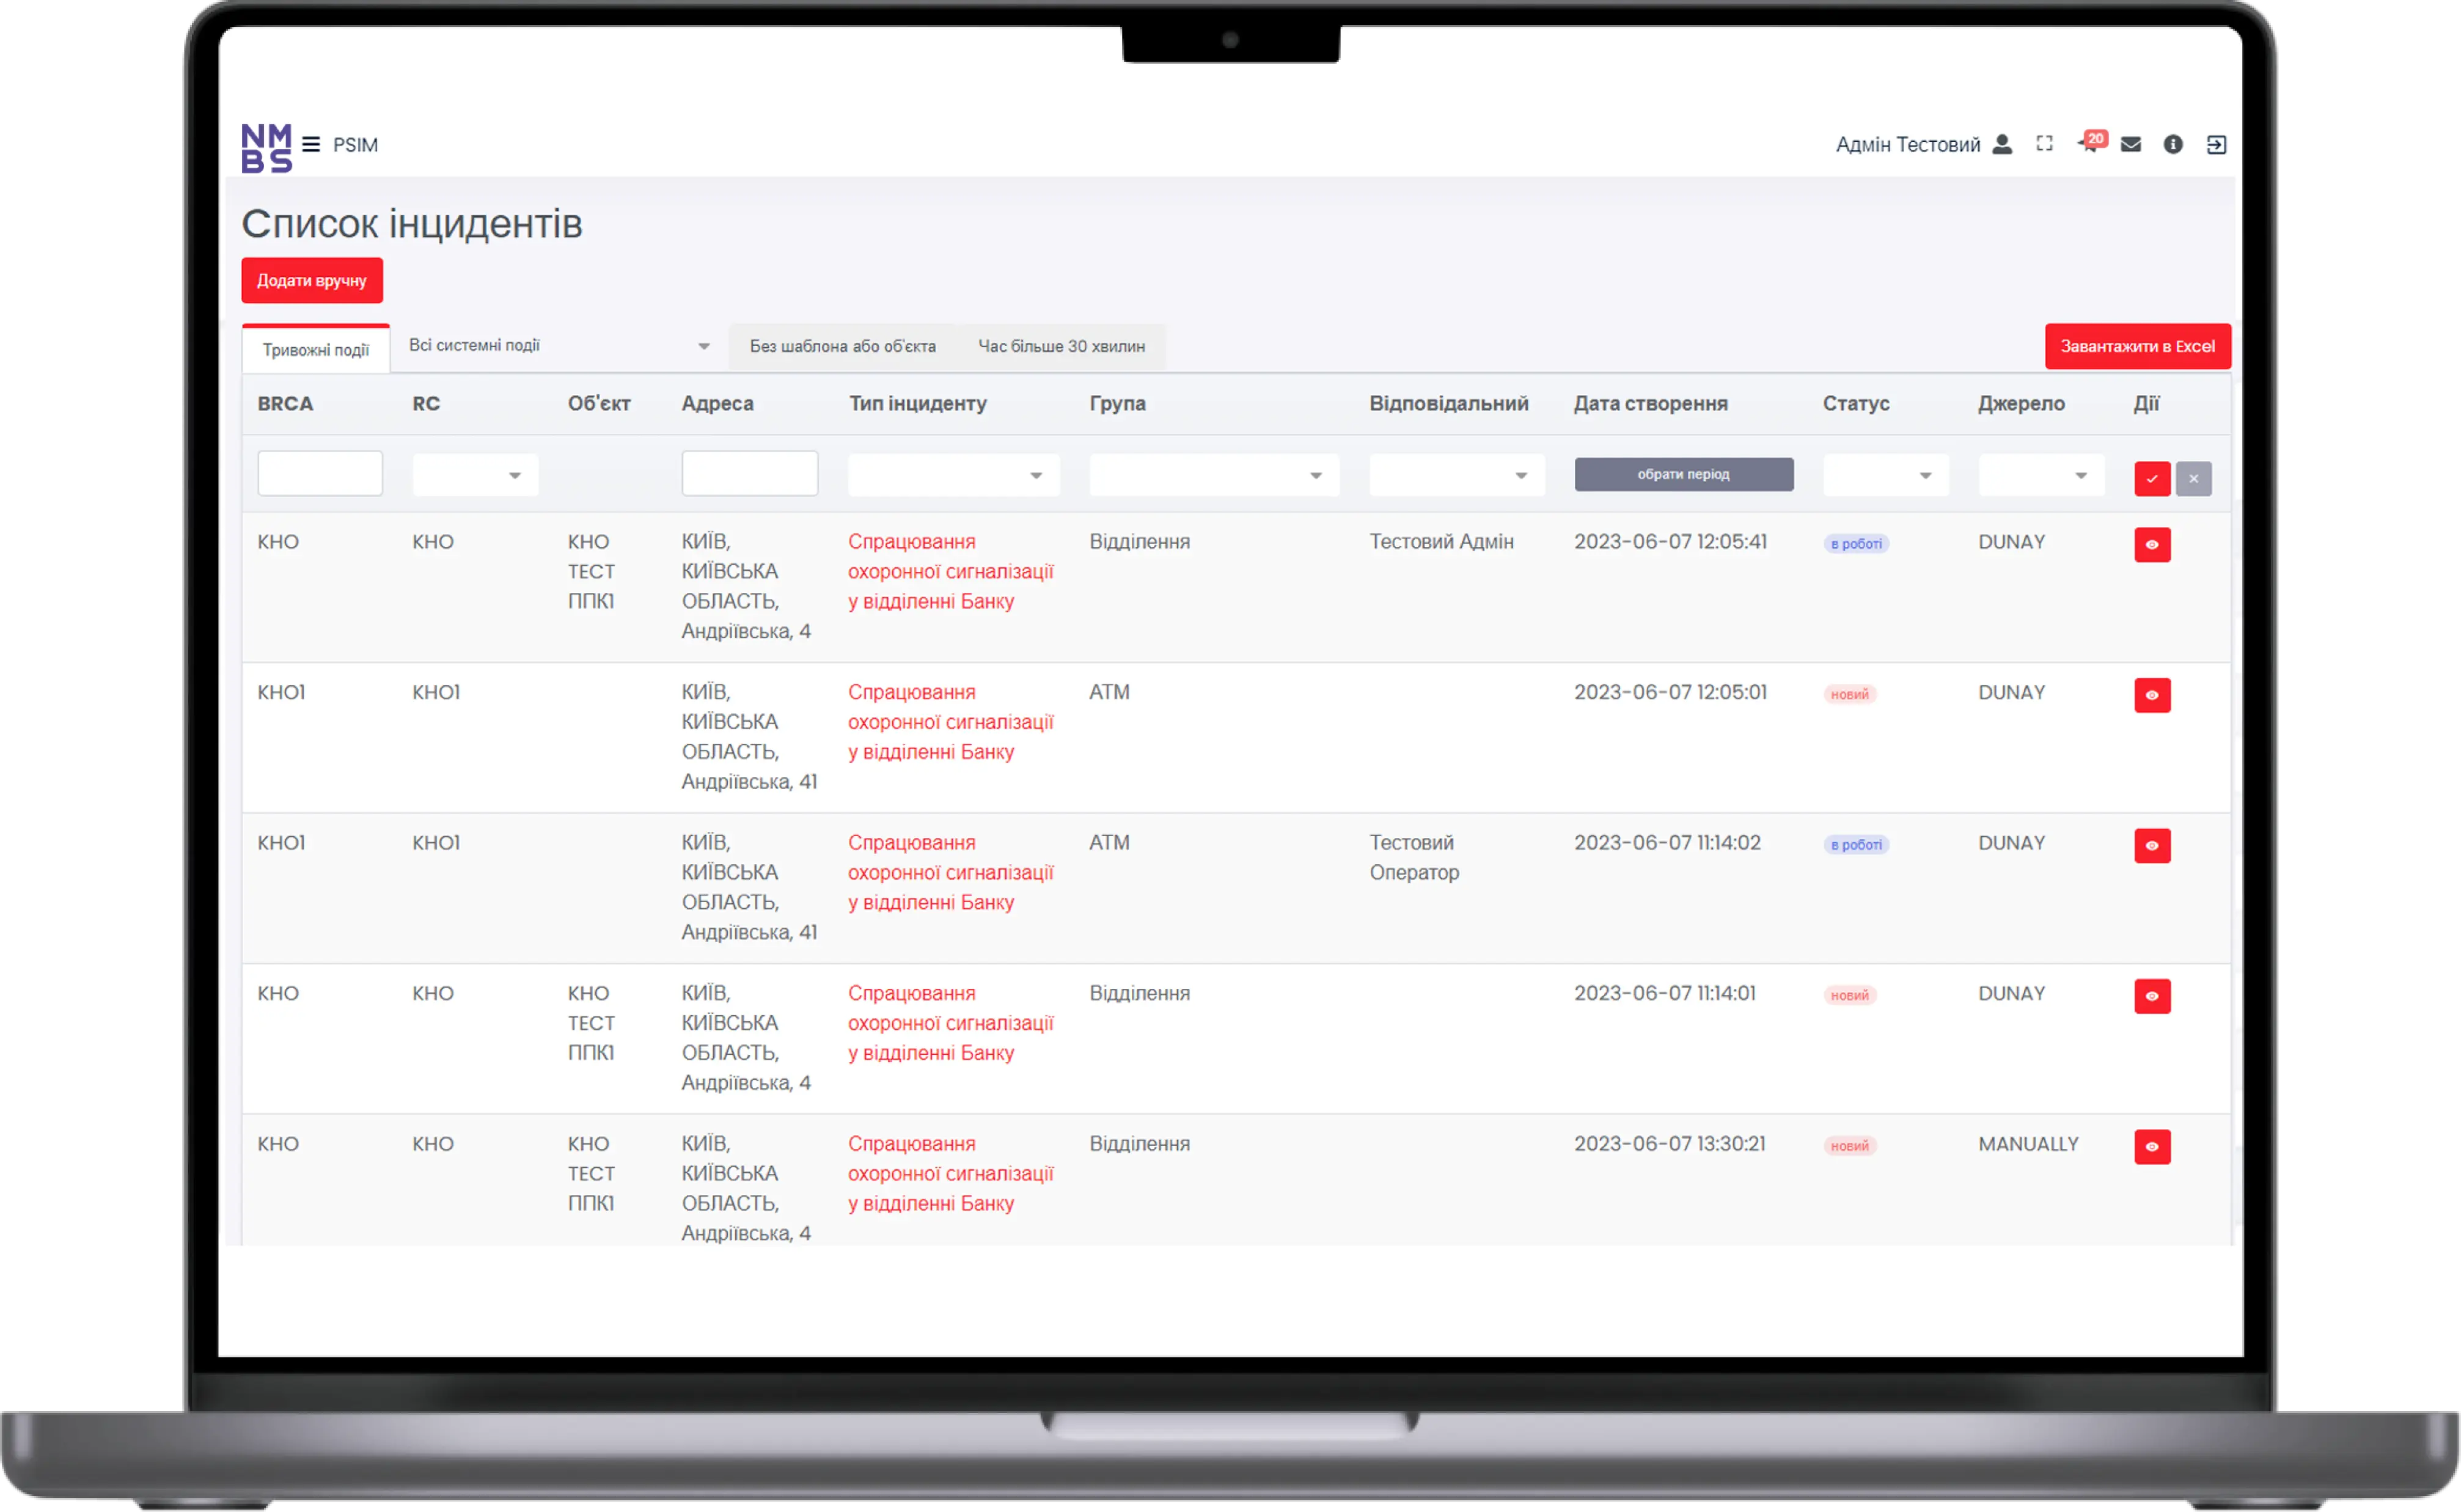The height and width of the screenshot is (1512, 2461).
Task: Click the Додати вручну button
Action: 311,280
